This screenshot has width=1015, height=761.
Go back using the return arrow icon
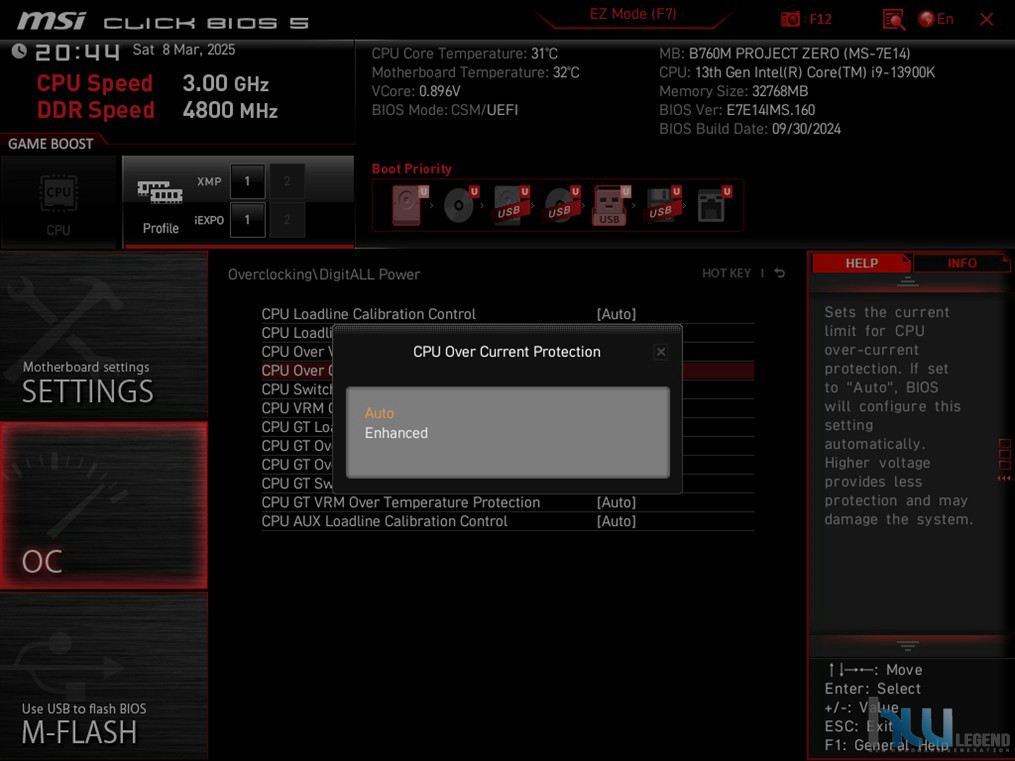(780, 273)
